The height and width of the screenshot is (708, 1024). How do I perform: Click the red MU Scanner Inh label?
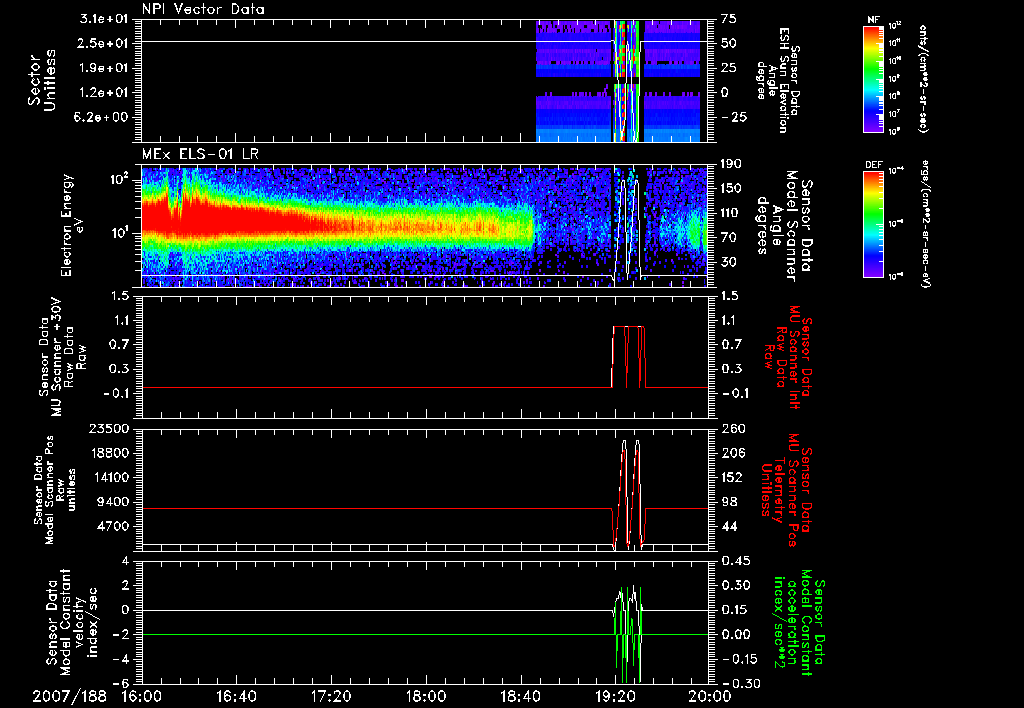tap(786, 357)
